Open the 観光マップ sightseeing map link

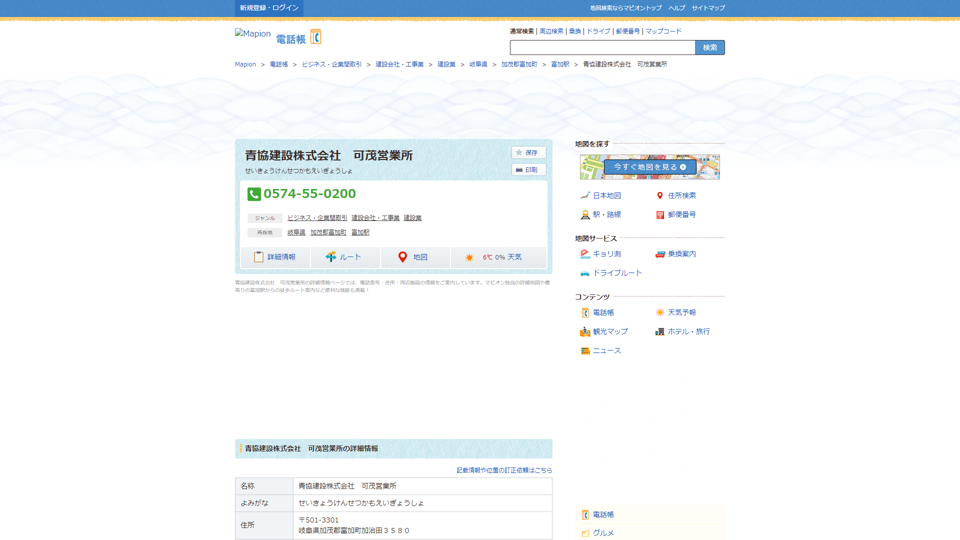(x=605, y=332)
